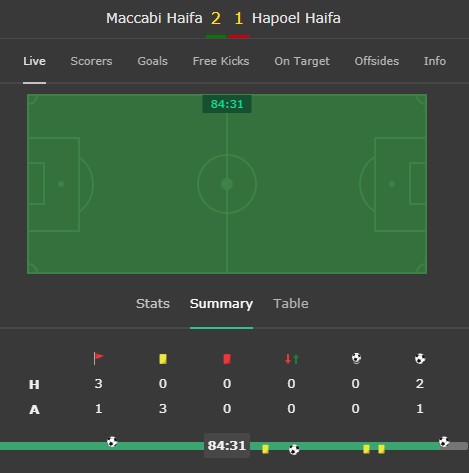Select the final goal marker near timeline end
469x473 pixels.
click(x=444, y=442)
